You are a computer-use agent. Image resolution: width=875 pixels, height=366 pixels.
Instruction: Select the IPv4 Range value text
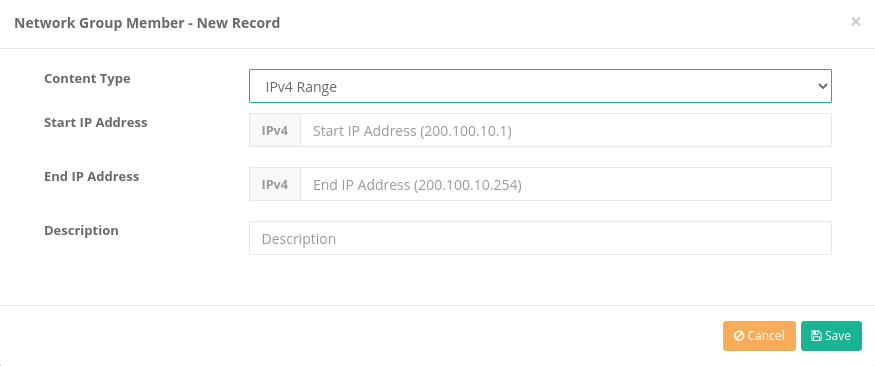point(301,87)
